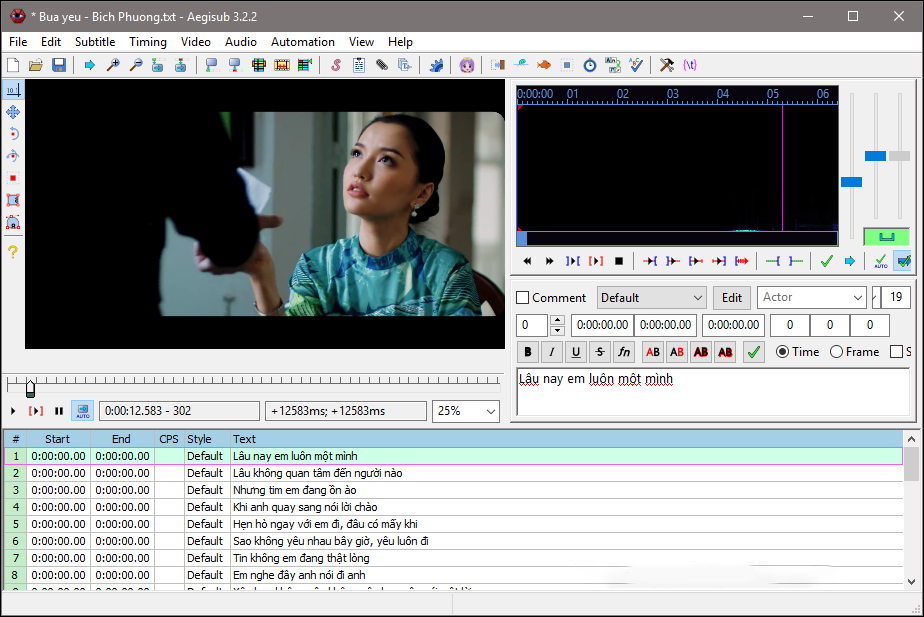The width and height of the screenshot is (924, 617).
Task: Apply underline to the subtitle line
Action: (575, 351)
